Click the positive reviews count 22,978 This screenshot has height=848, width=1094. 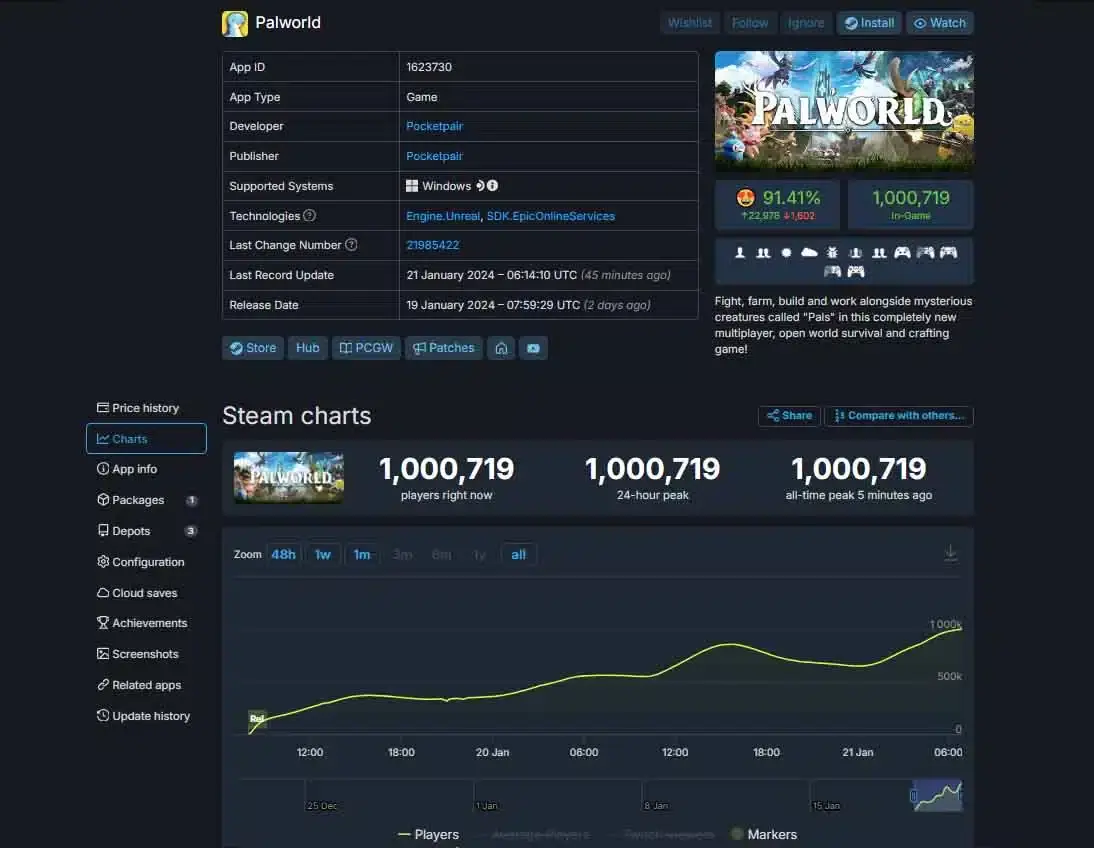760,216
